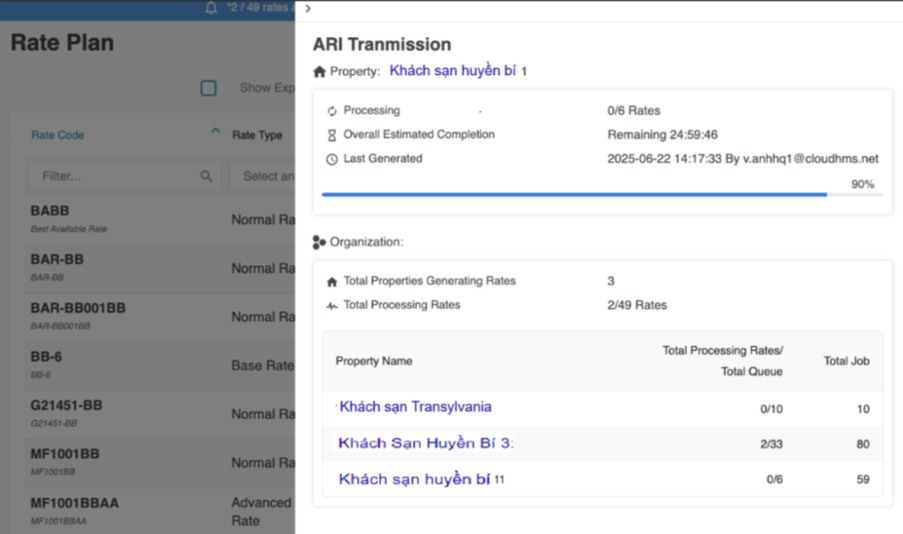Screen dimensions: 903x534
Task: Click the search icon in Rate Code filter
Action: point(206,176)
